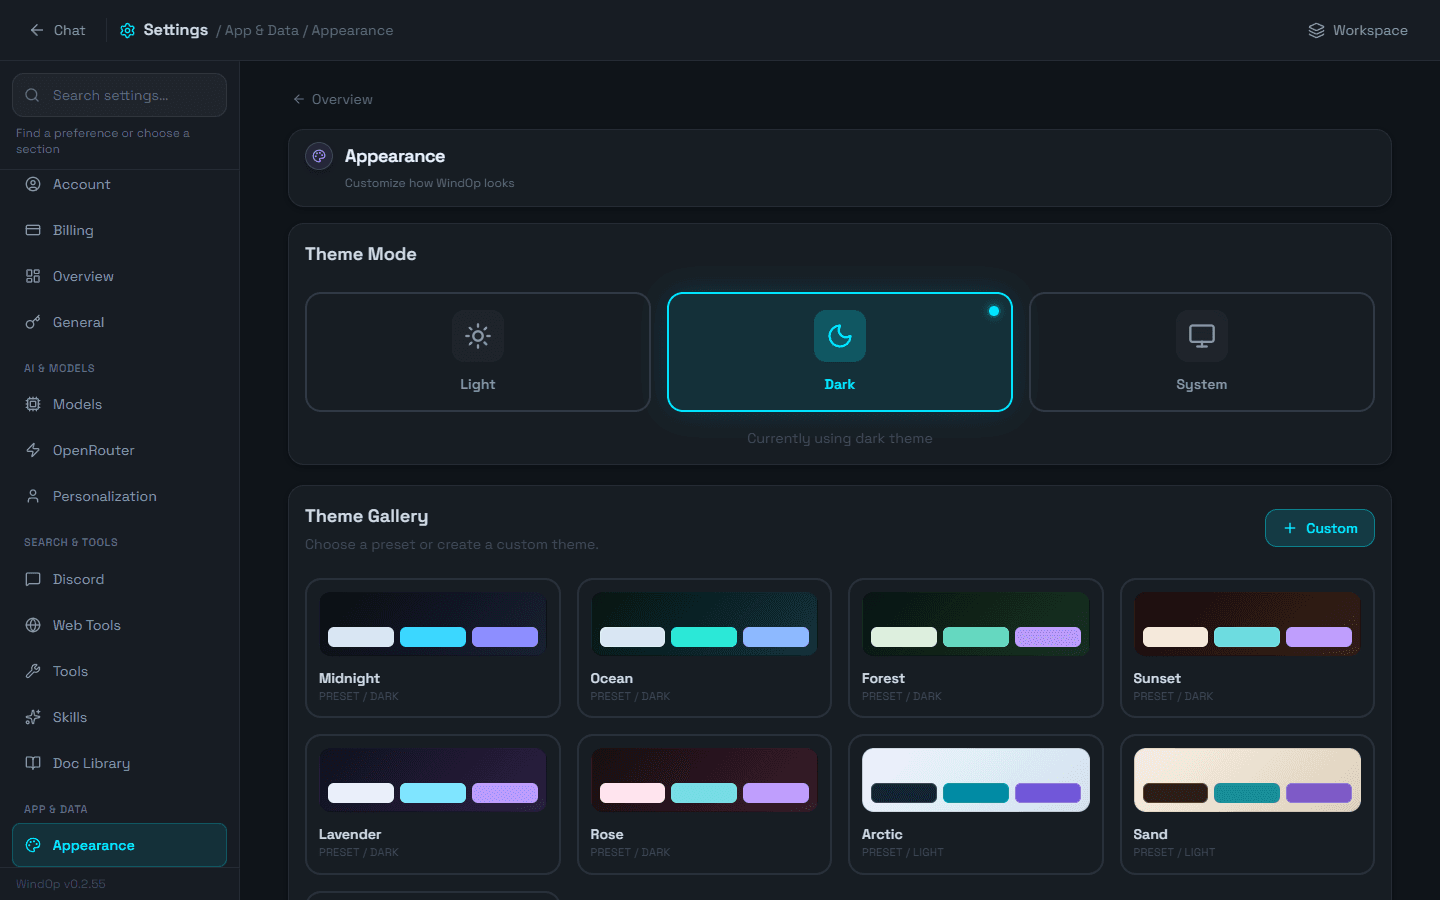The height and width of the screenshot is (900, 1440).
Task: Click the Tools wrench icon
Action: 33,671
